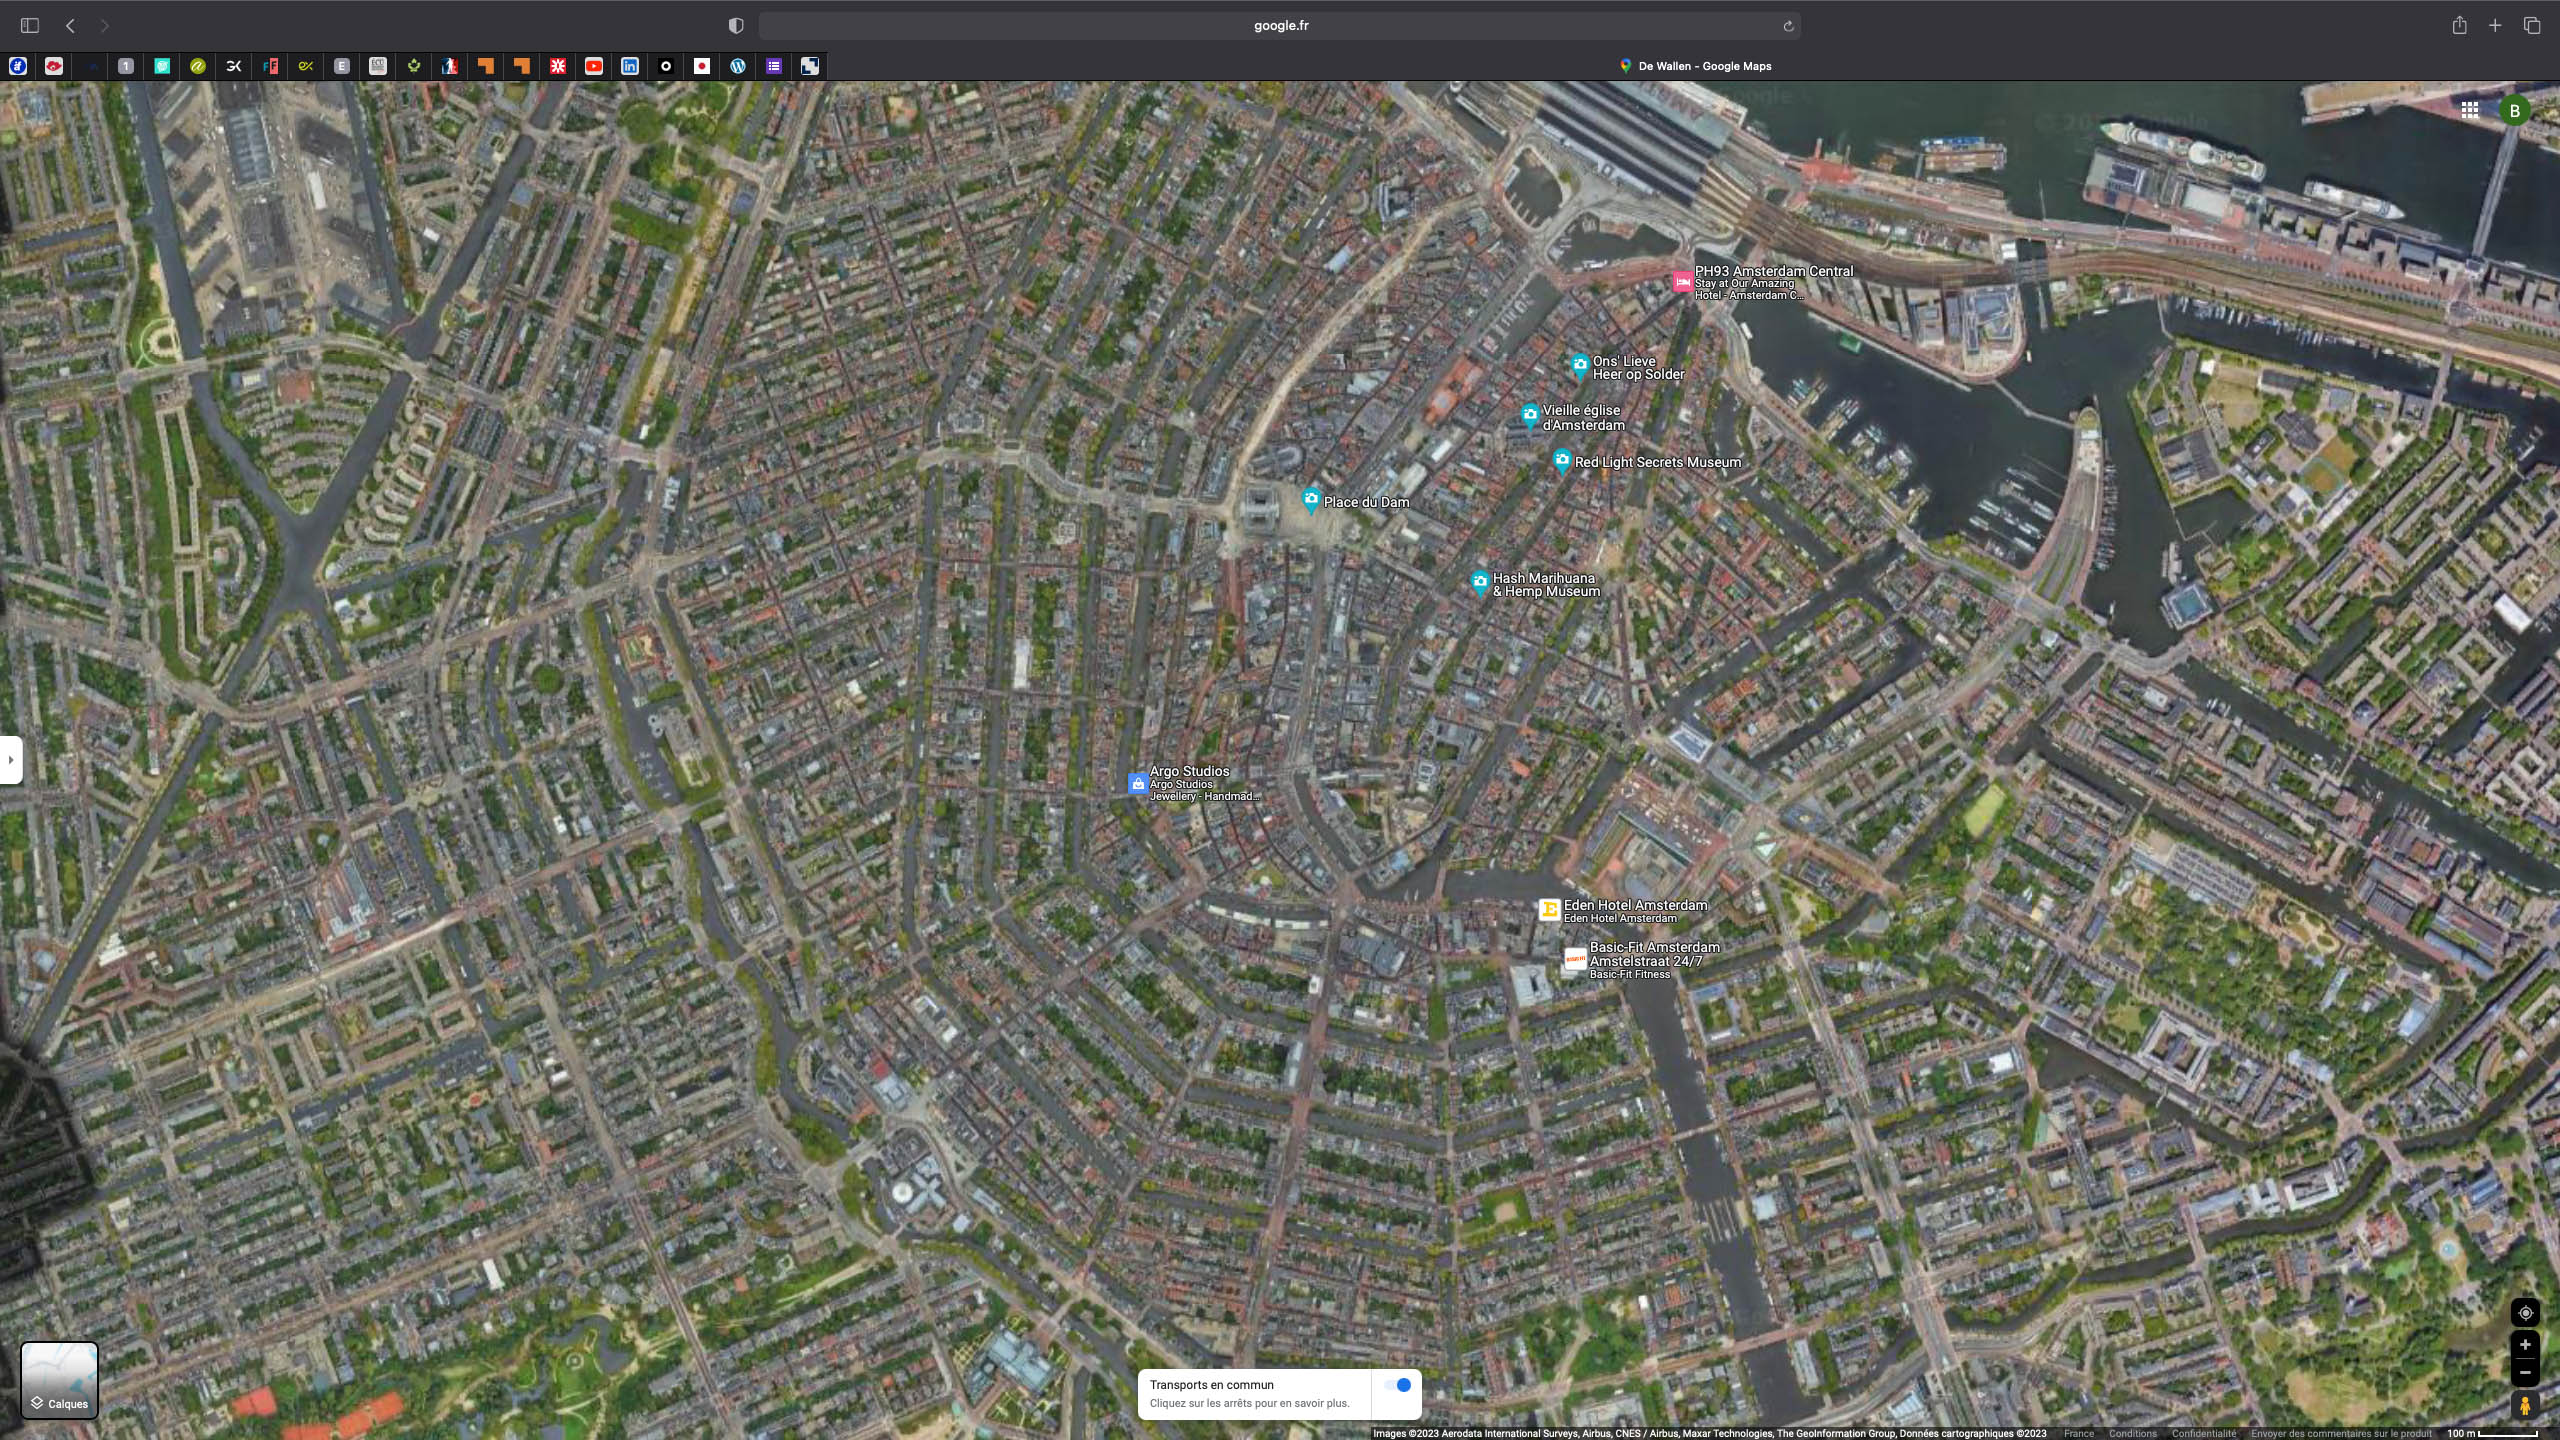Image resolution: width=2560 pixels, height=1440 pixels.
Task: Open the Google apps grid
Action: coord(2470,110)
